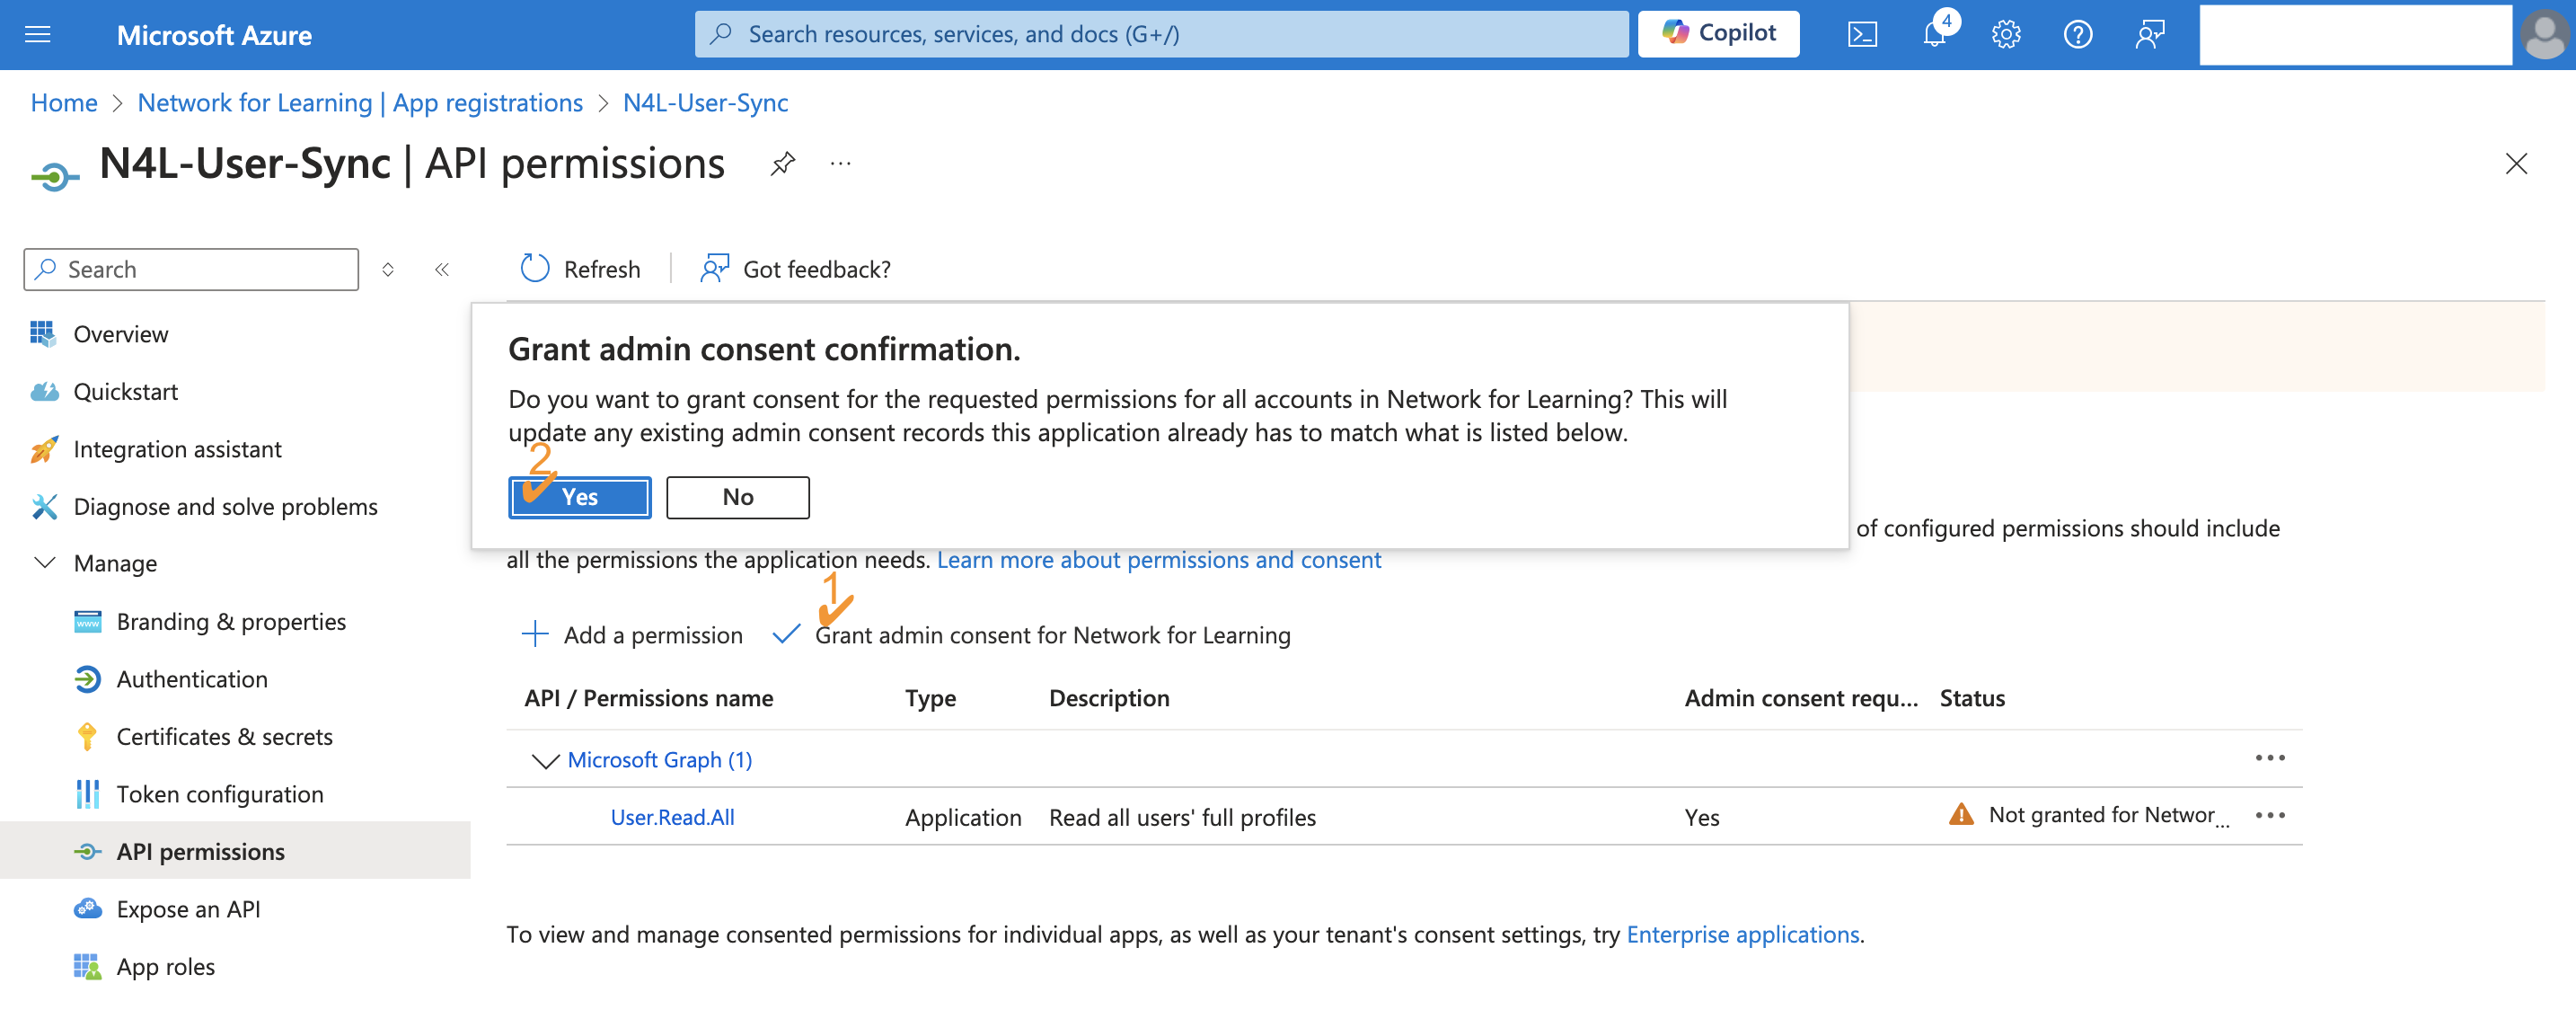Pin the API permissions page
Image resolution: width=2576 pixels, height=1010 pixels.
pyautogui.click(x=782, y=163)
